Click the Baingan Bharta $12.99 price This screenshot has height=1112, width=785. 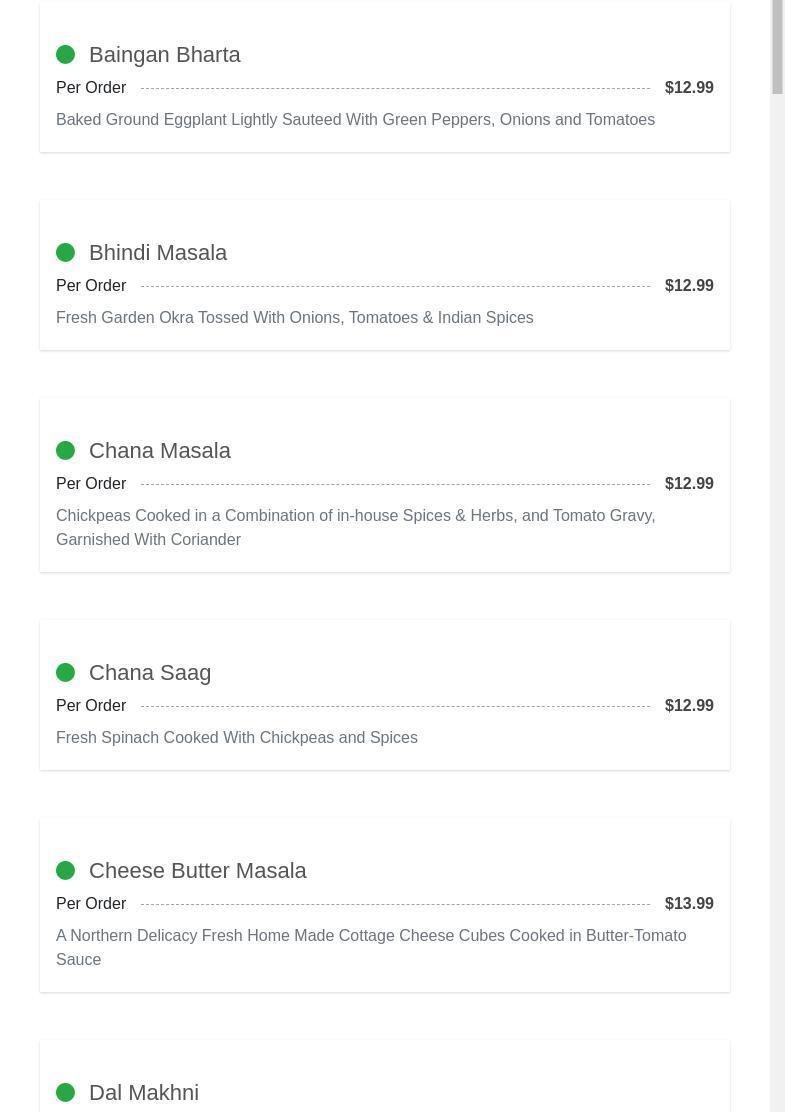pos(689,88)
